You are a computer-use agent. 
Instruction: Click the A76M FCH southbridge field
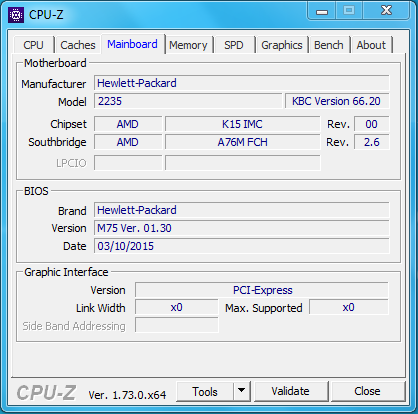[x=243, y=142]
